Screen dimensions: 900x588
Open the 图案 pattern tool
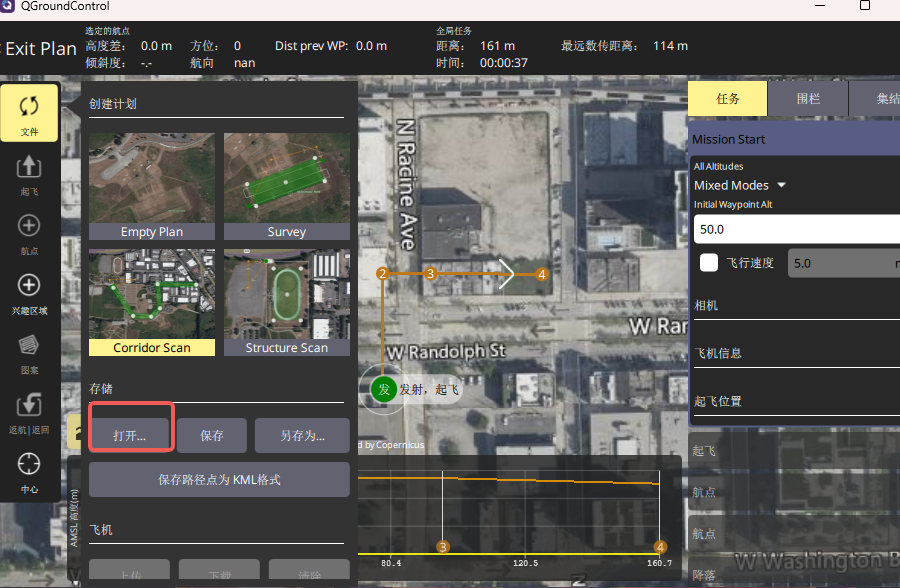(x=29, y=354)
